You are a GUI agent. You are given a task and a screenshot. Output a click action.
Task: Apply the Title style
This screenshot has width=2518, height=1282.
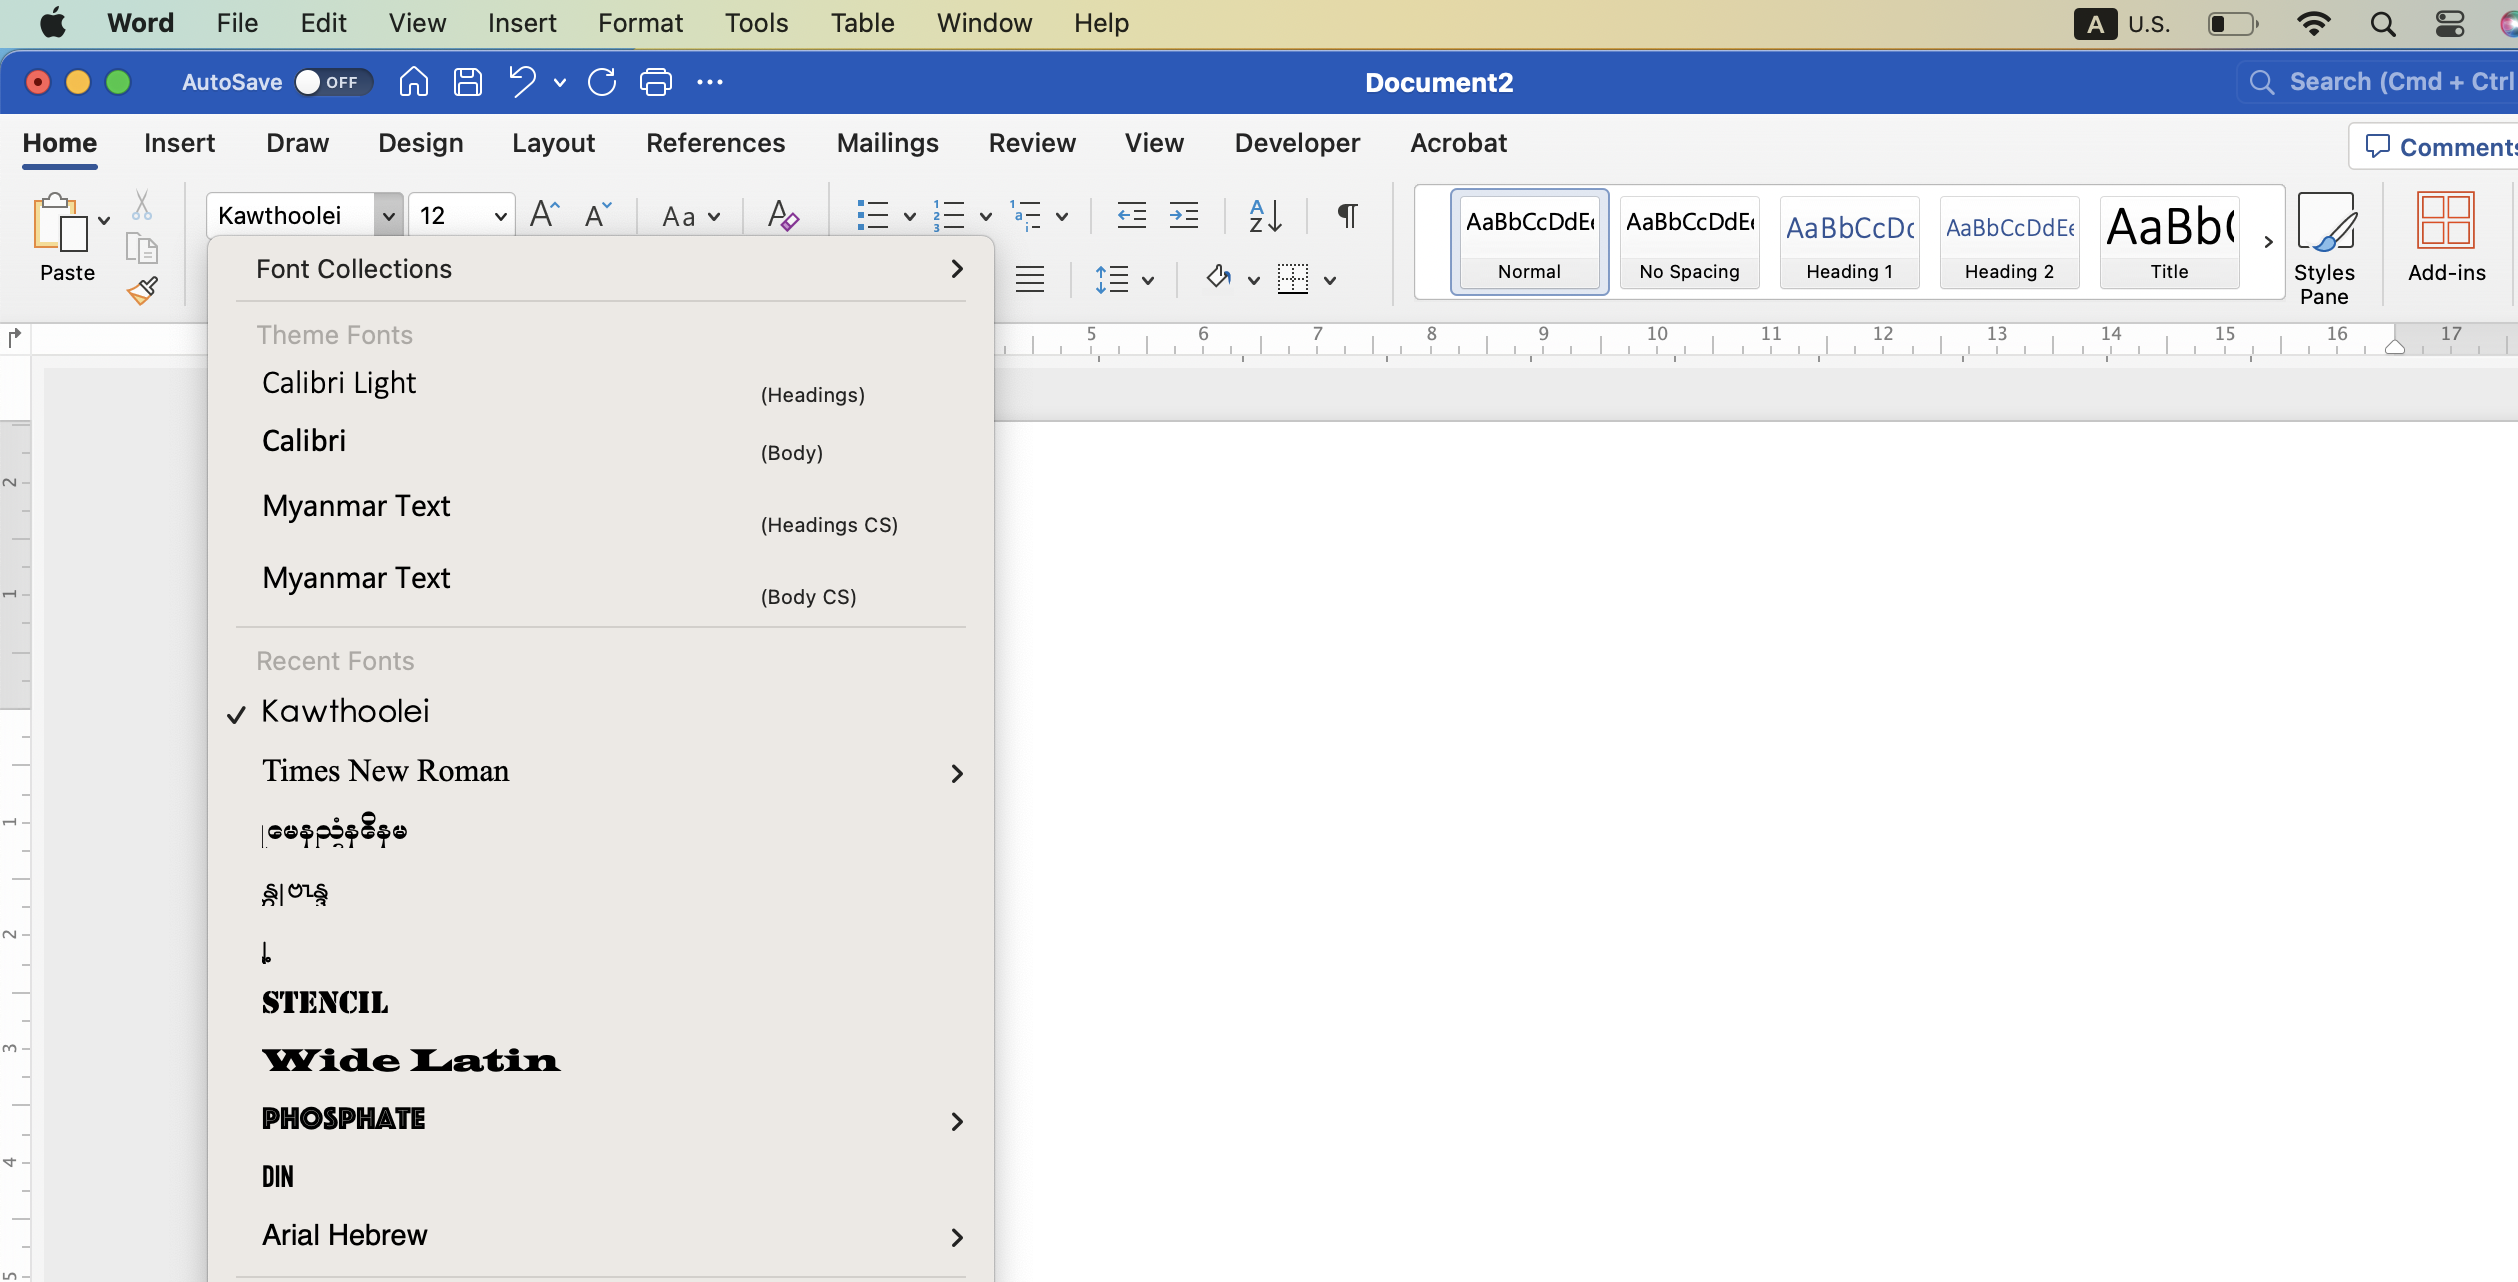click(x=2169, y=242)
